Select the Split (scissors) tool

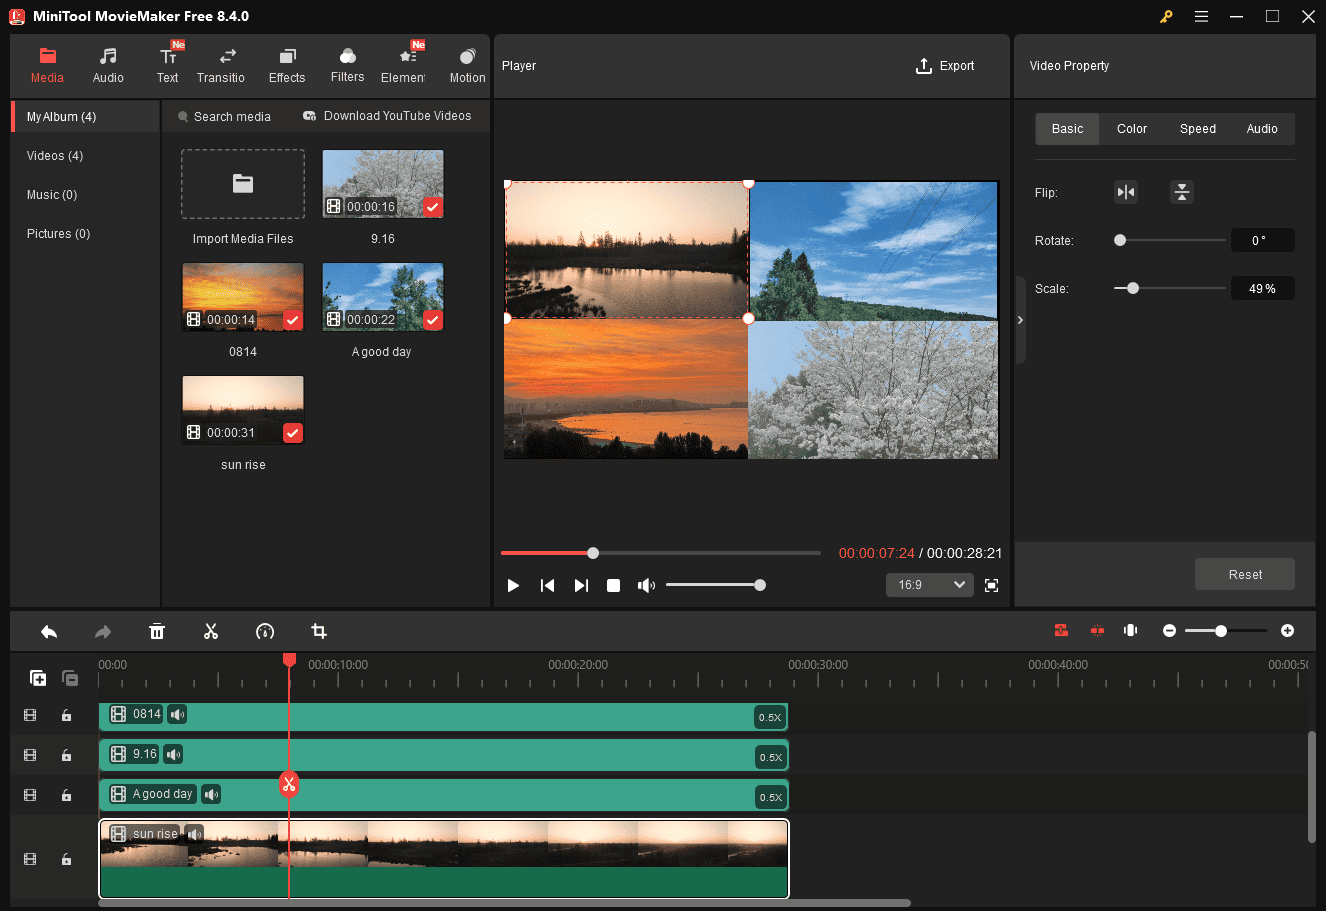pyautogui.click(x=211, y=631)
